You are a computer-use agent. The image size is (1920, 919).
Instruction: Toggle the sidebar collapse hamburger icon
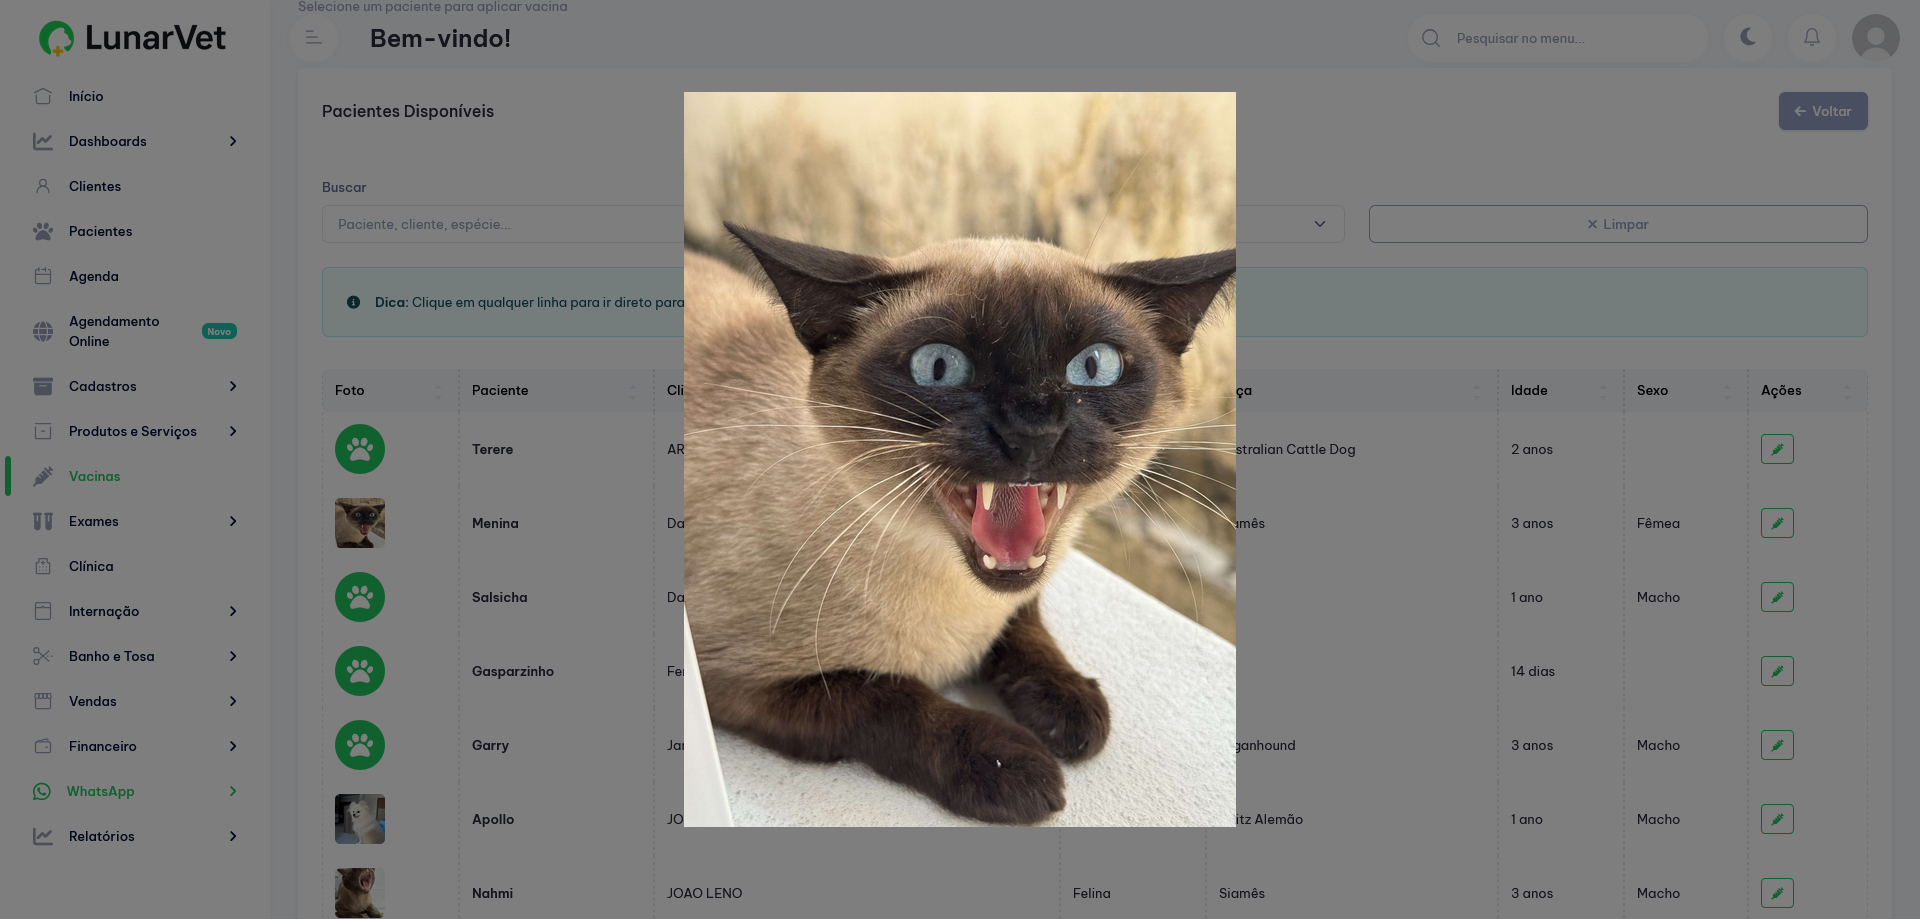[x=313, y=38]
